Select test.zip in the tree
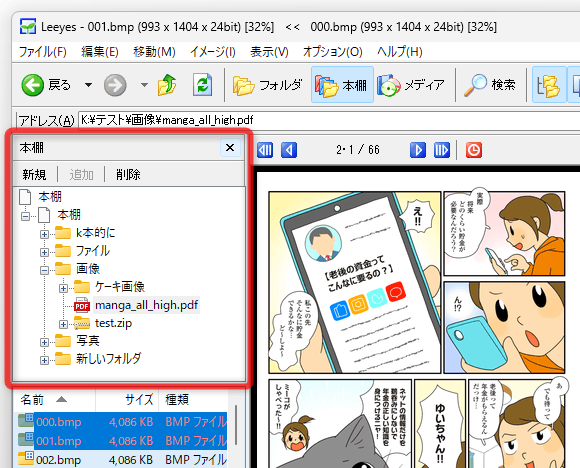This screenshot has height=468, width=580. pyautogui.click(x=113, y=323)
